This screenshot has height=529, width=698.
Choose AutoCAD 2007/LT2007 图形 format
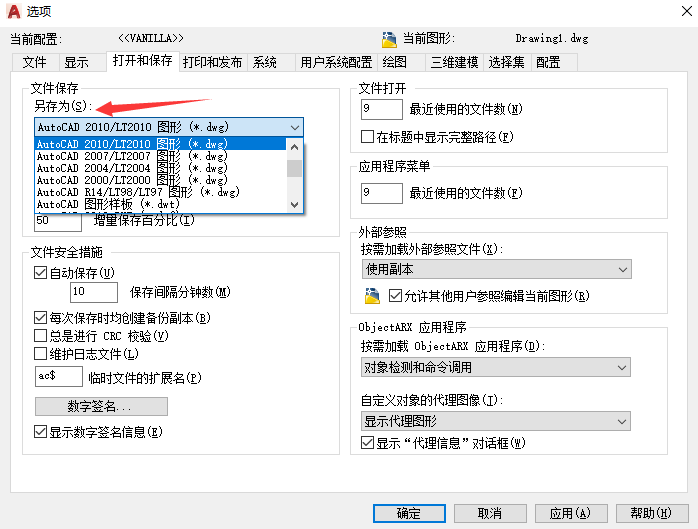(x=160, y=156)
